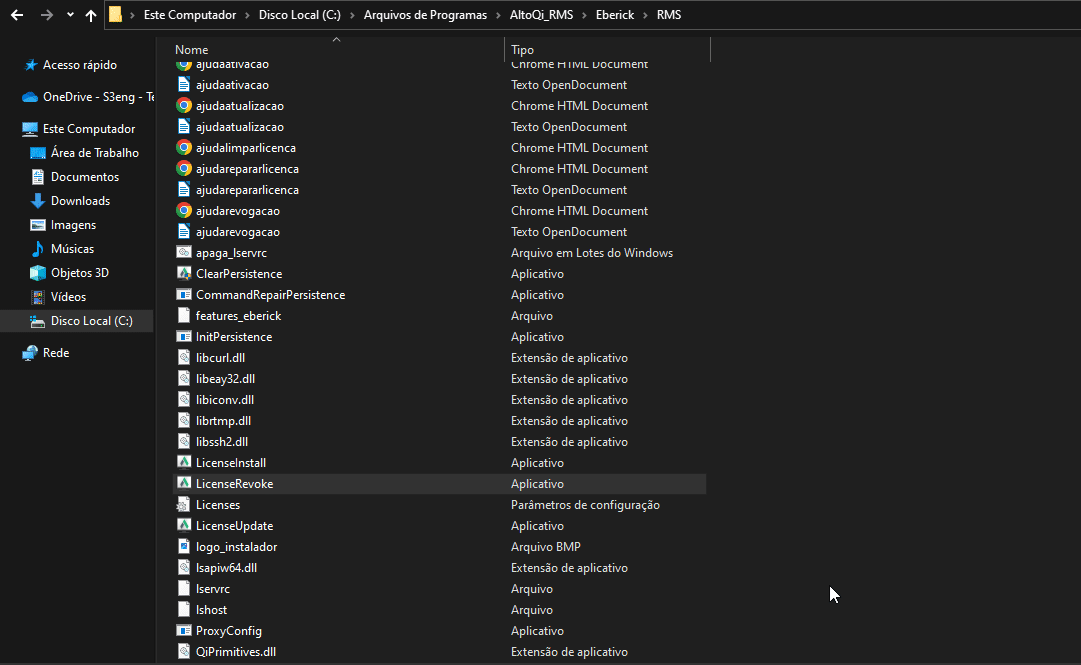Go up one folder level arrow
This screenshot has width=1081, height=665.
coord(91,14)
